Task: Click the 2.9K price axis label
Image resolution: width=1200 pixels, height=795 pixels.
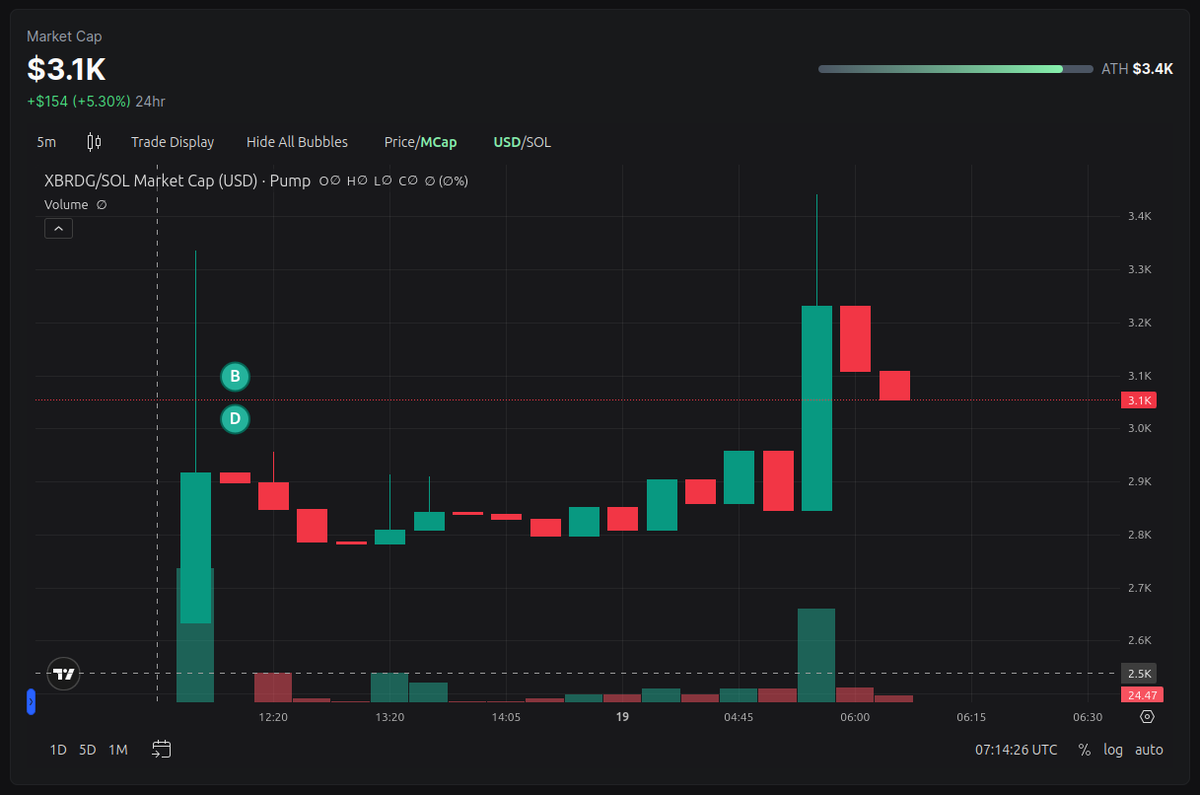Action: point(1140,482)
